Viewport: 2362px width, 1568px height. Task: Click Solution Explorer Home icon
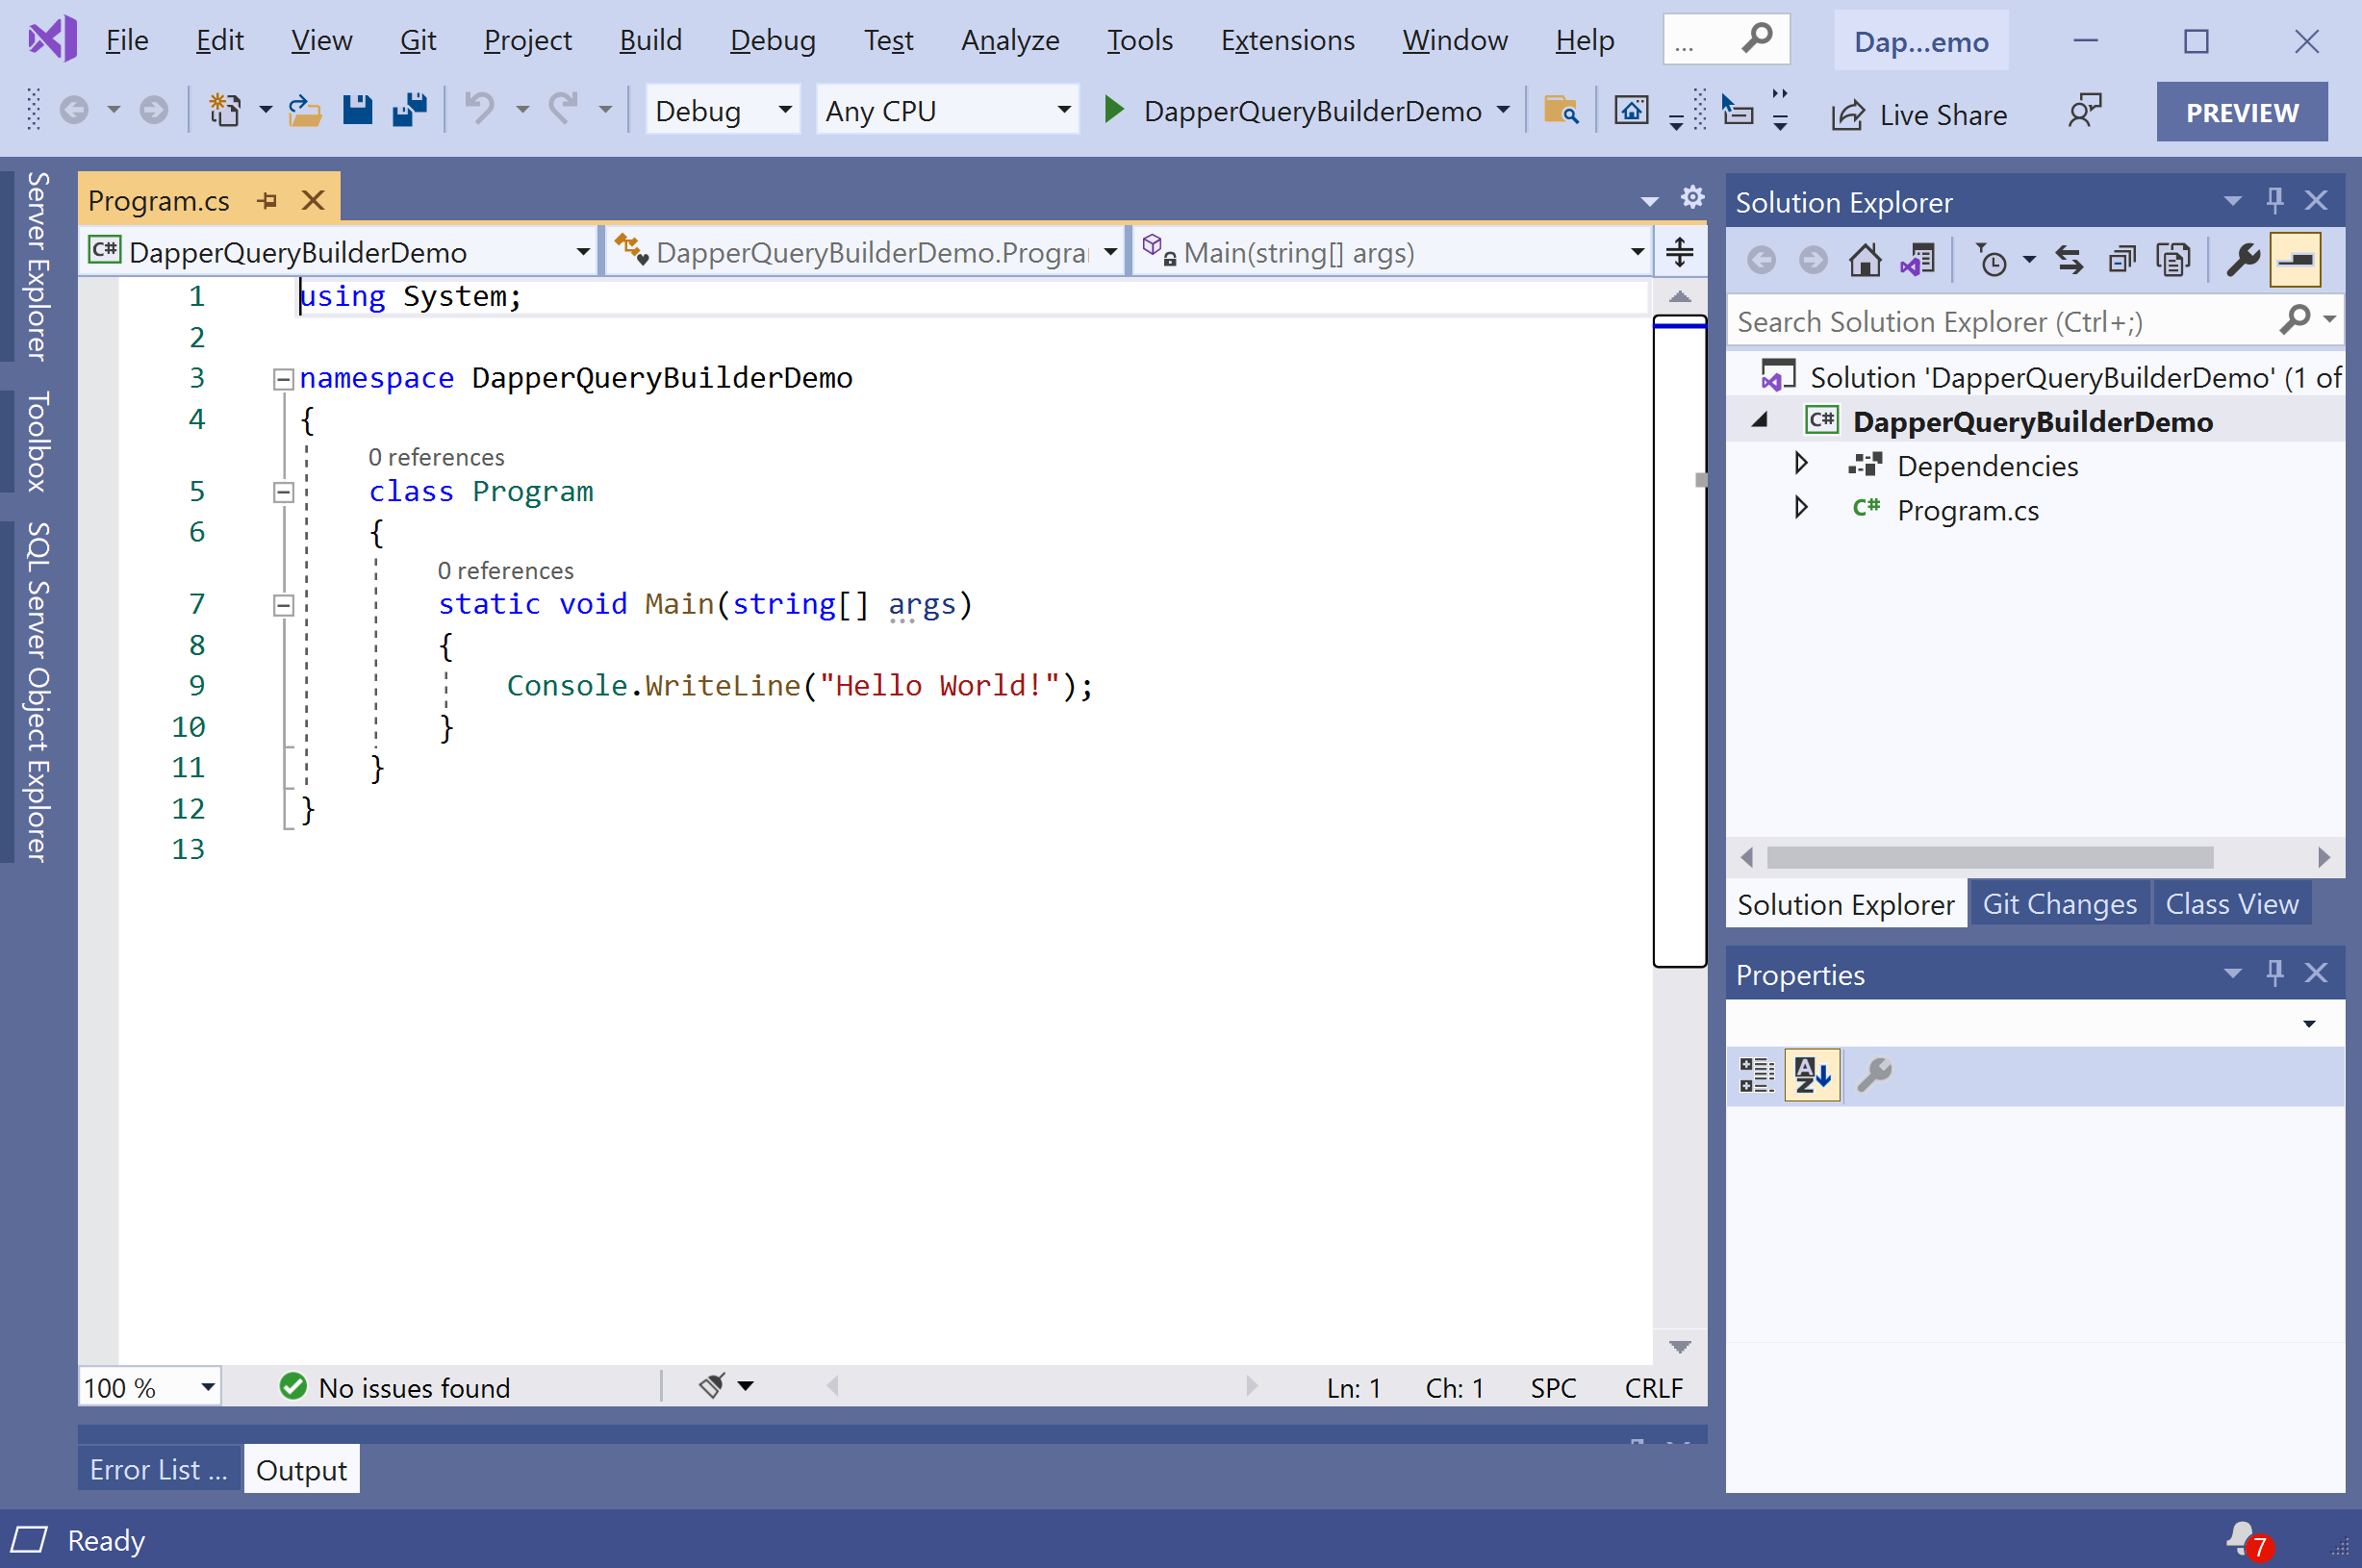tap(1864, 261)
